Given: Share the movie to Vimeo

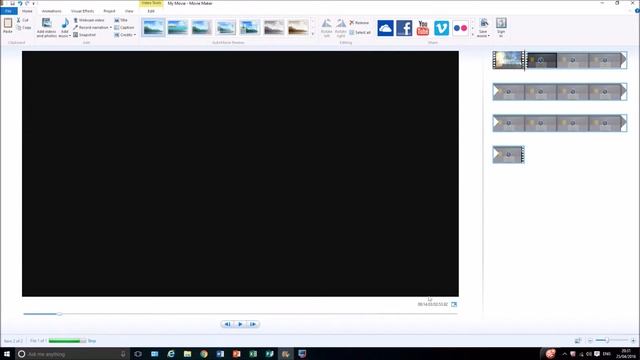Looking at the screenshot, I should (x=442, y=28).
